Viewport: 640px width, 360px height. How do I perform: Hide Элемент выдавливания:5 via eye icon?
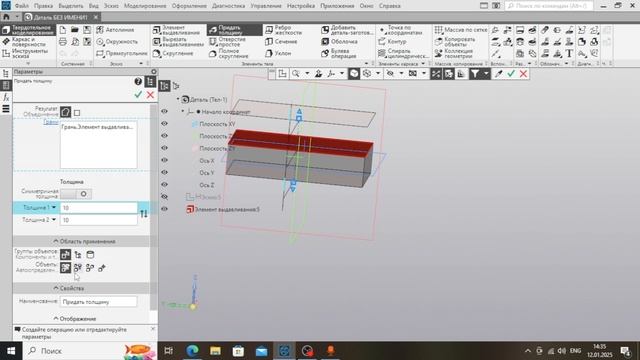coord(164,209)
